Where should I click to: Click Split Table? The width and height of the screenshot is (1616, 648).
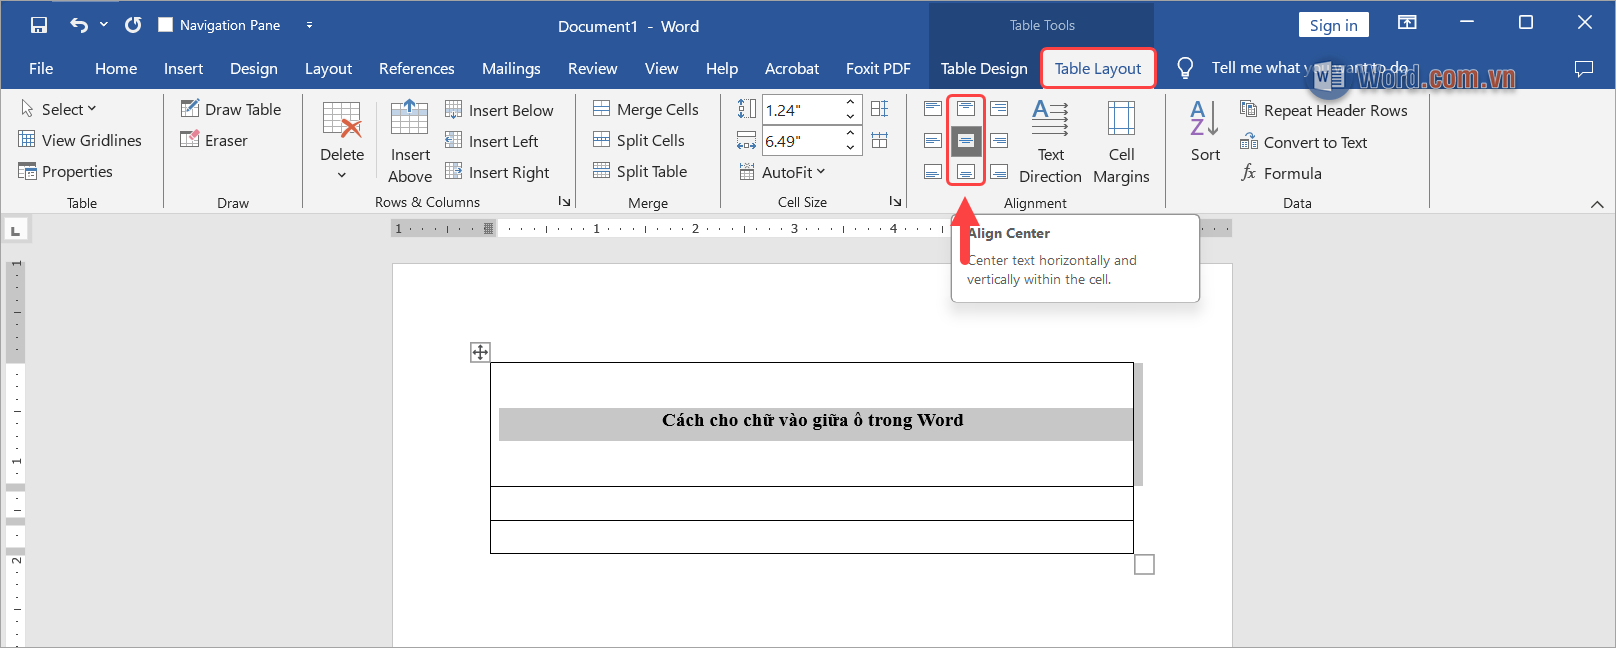click(x=640, y=171)
